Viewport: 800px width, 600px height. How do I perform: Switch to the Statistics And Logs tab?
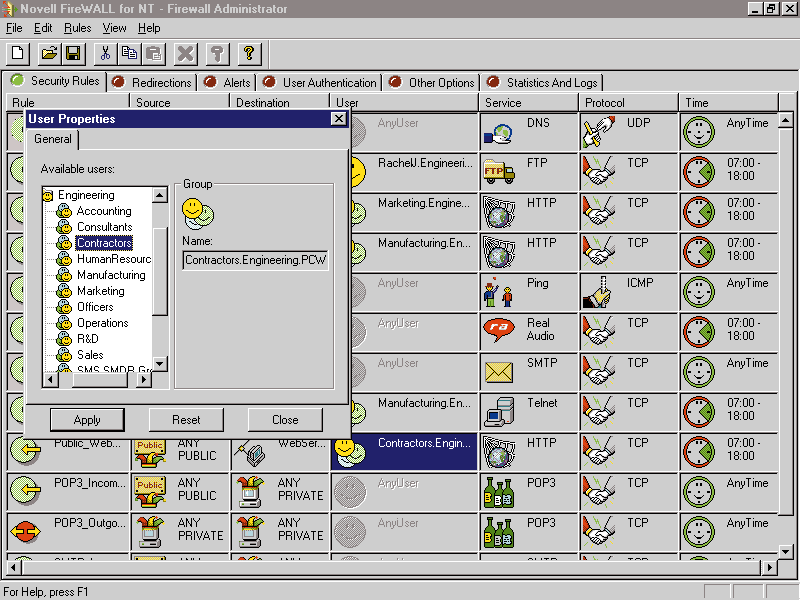point(543,83)
